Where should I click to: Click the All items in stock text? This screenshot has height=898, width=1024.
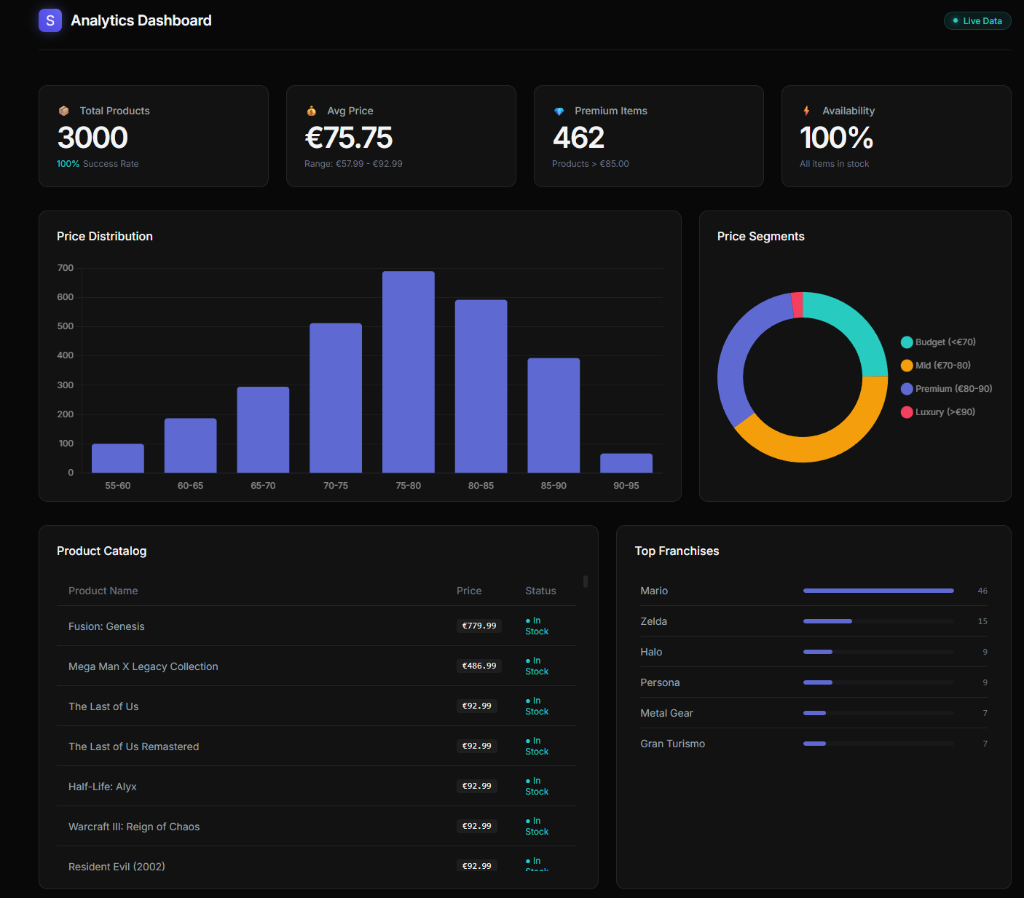pos(834,164)
